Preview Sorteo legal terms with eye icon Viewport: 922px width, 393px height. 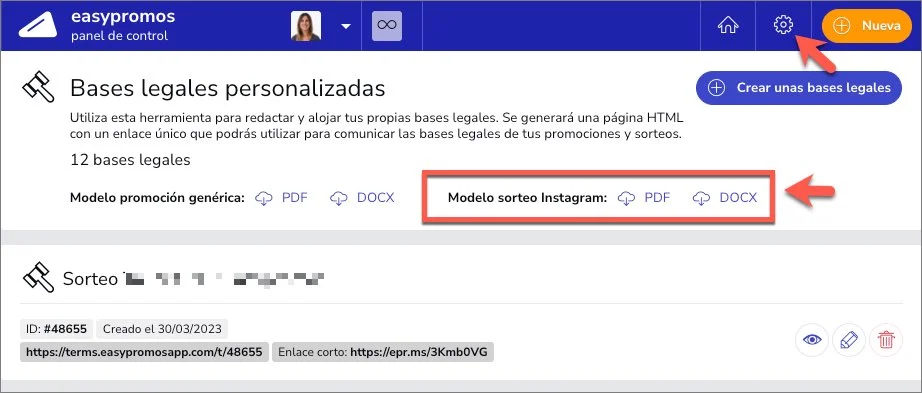(812, 340)
